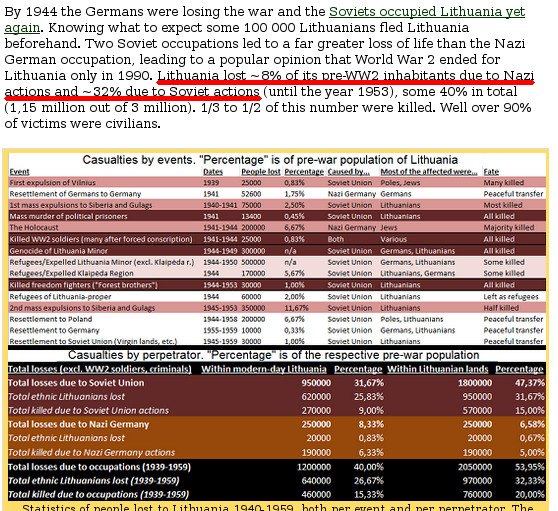
Task: Click 'Total losses due to Soviet Union' label
Action: [x=76, y=383]
